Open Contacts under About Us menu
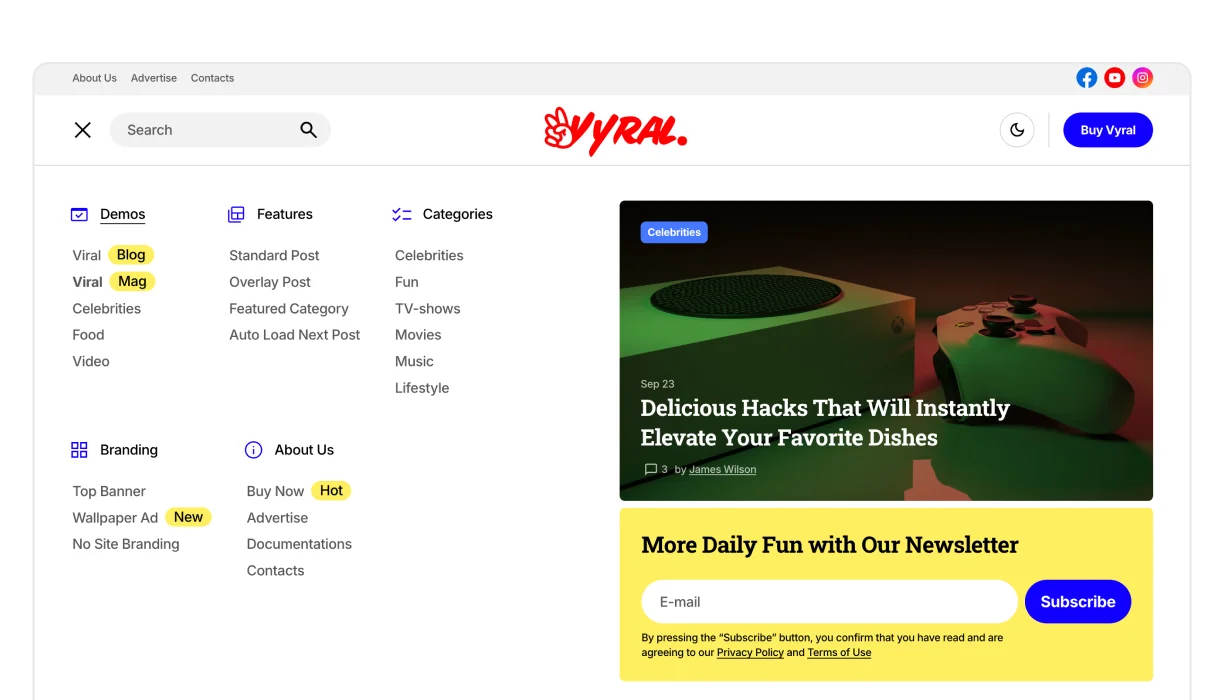The height and width of the screenshot is (700, 1224). tap(275, 571)
